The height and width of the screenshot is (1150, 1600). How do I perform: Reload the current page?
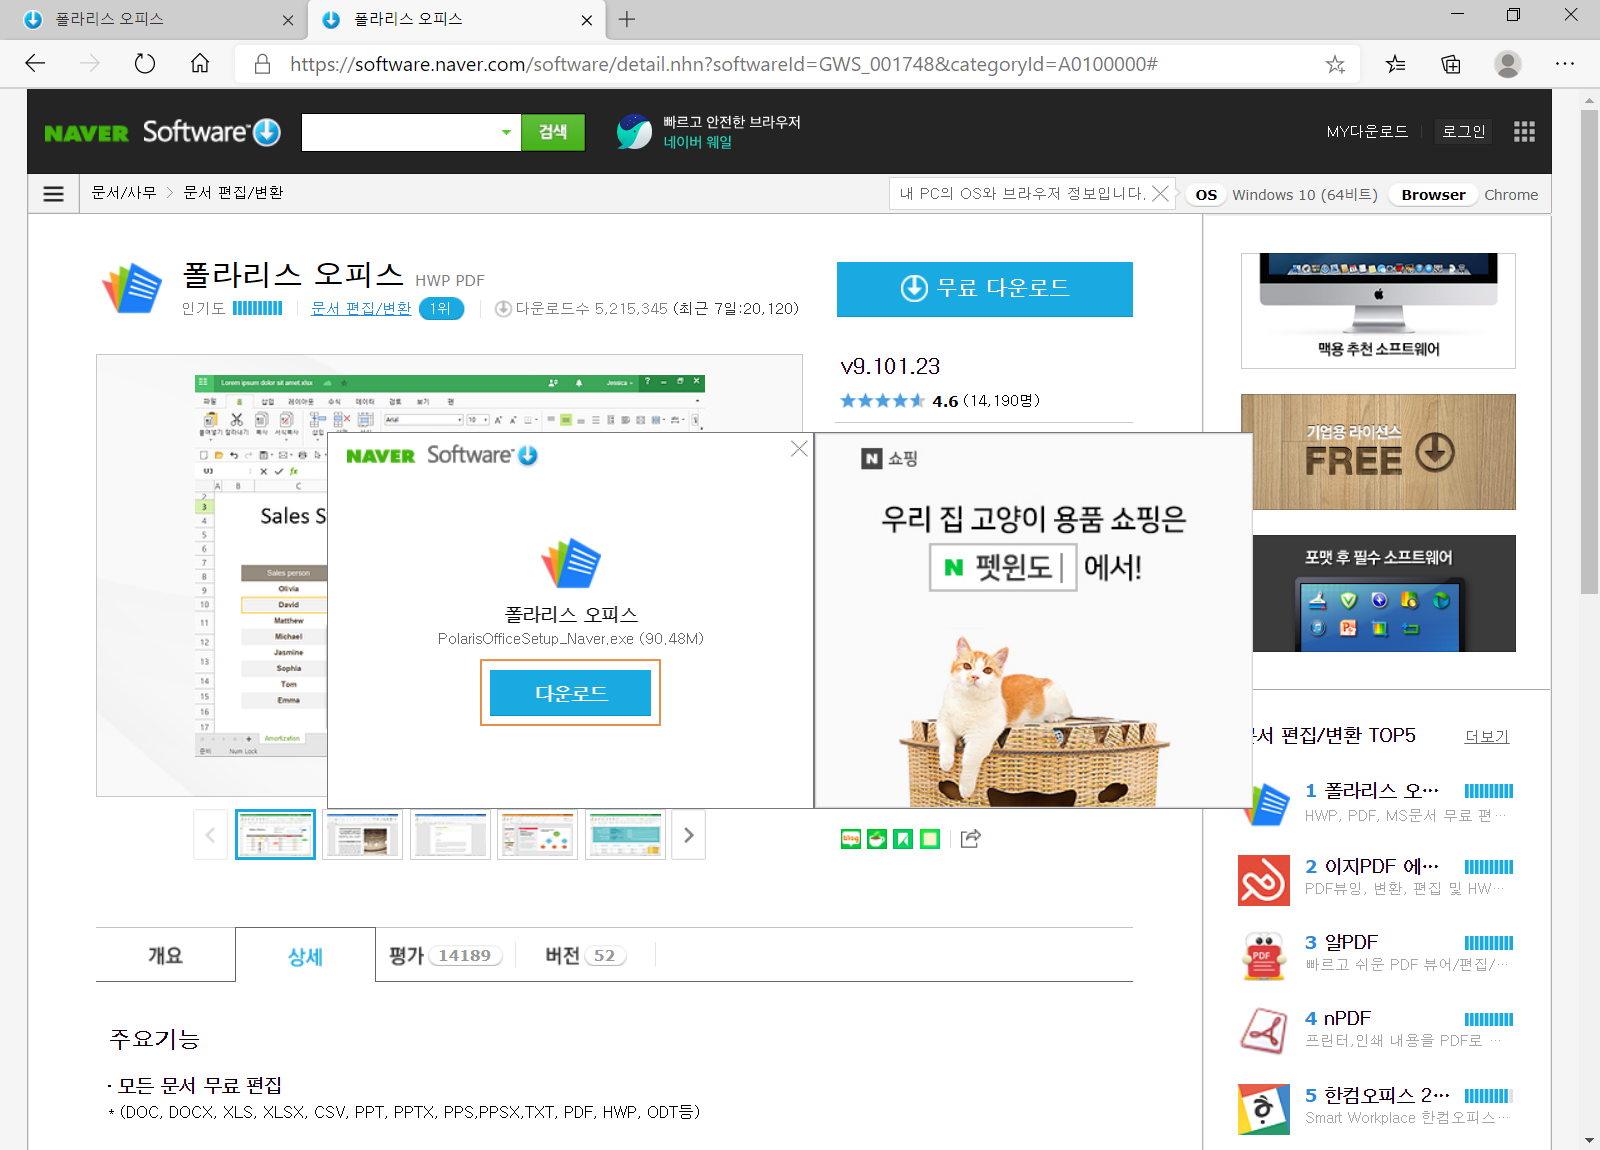coord(145,64)
